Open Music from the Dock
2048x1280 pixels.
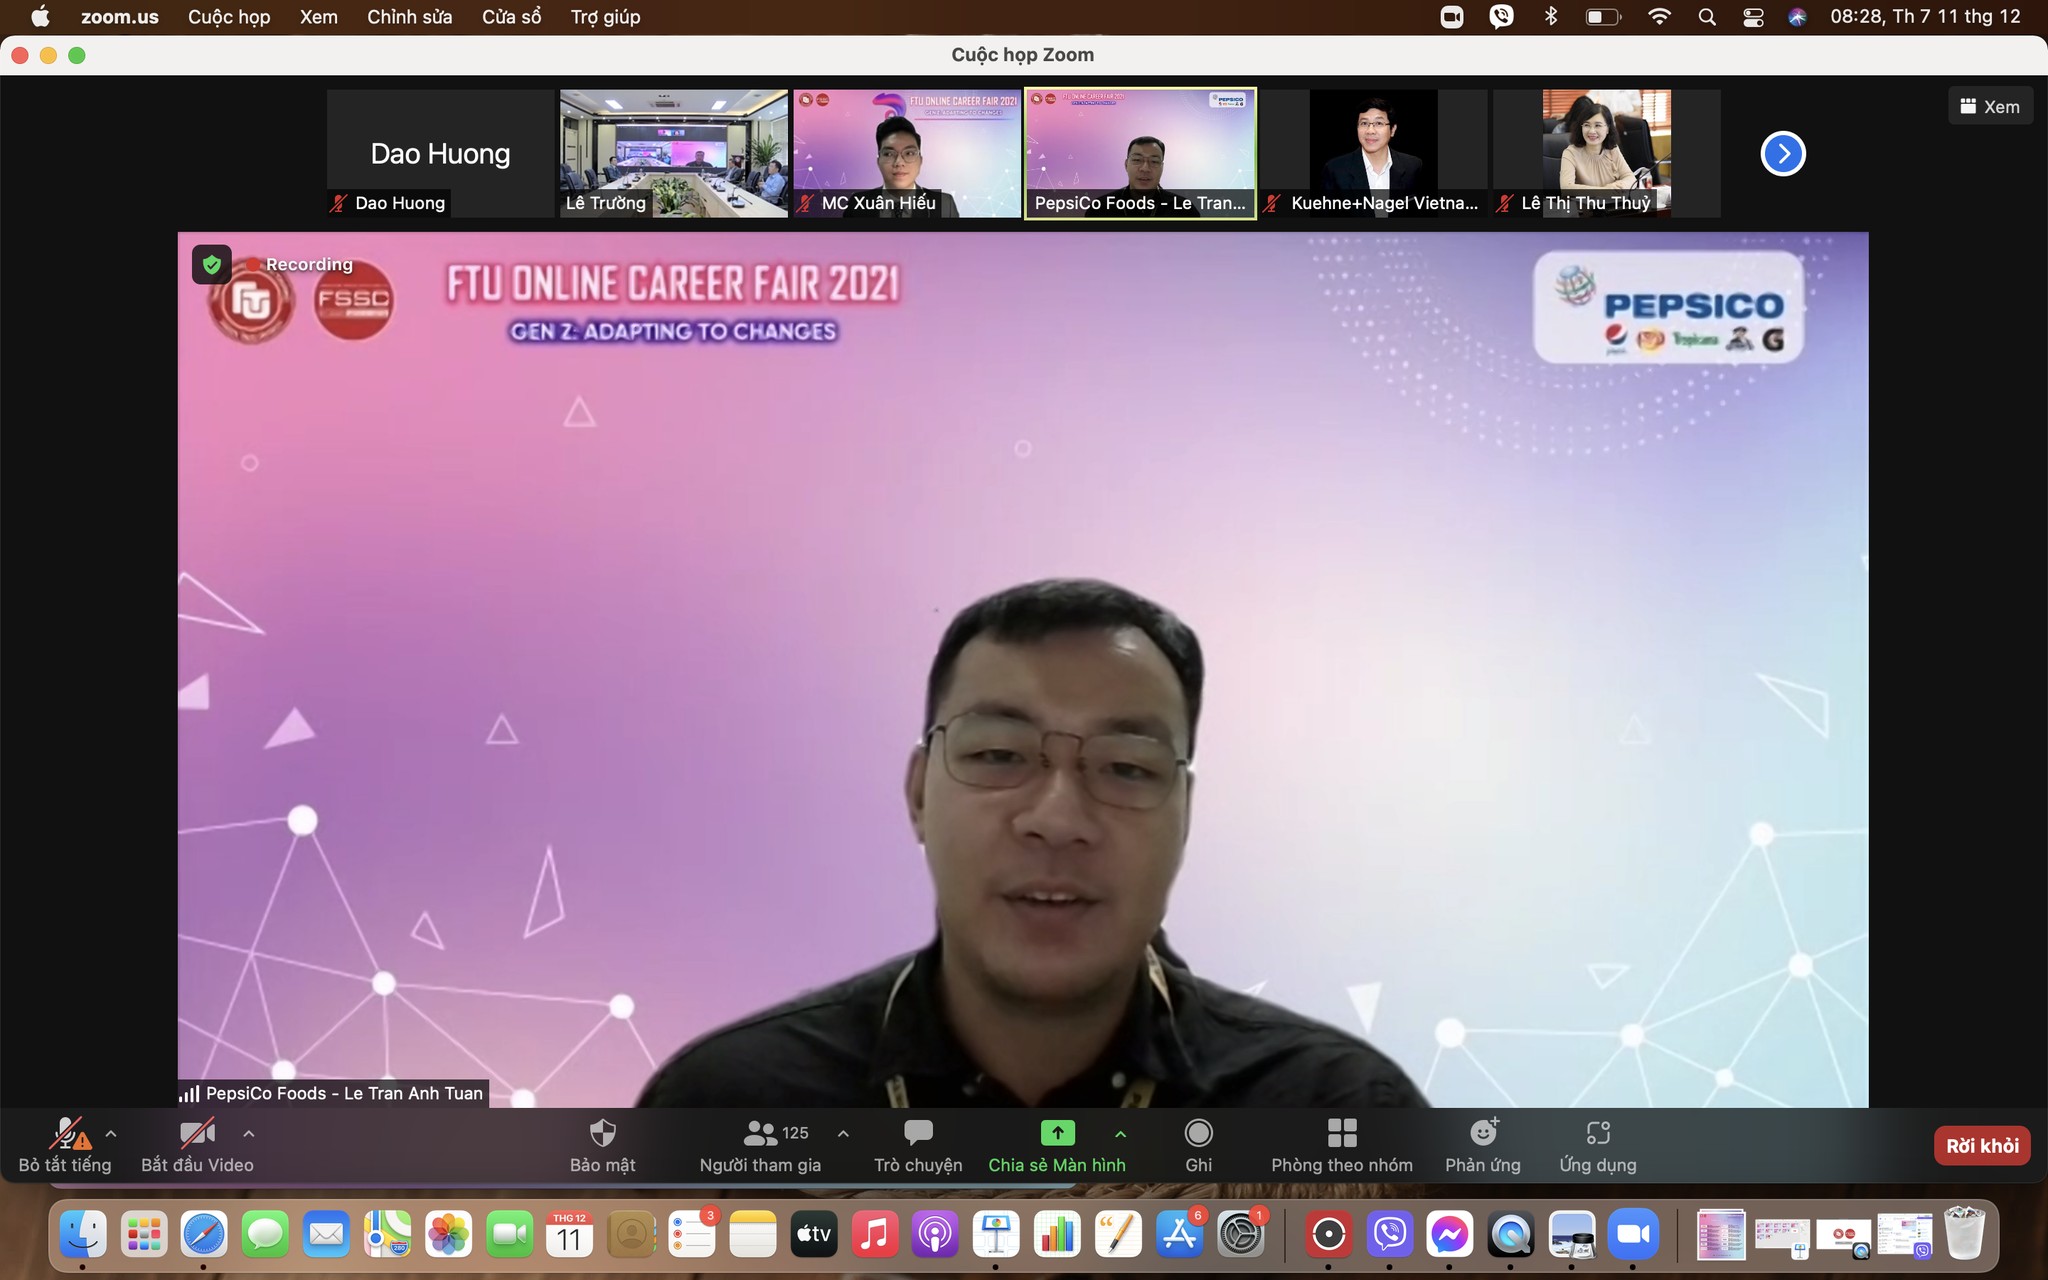click(875, 1235)
